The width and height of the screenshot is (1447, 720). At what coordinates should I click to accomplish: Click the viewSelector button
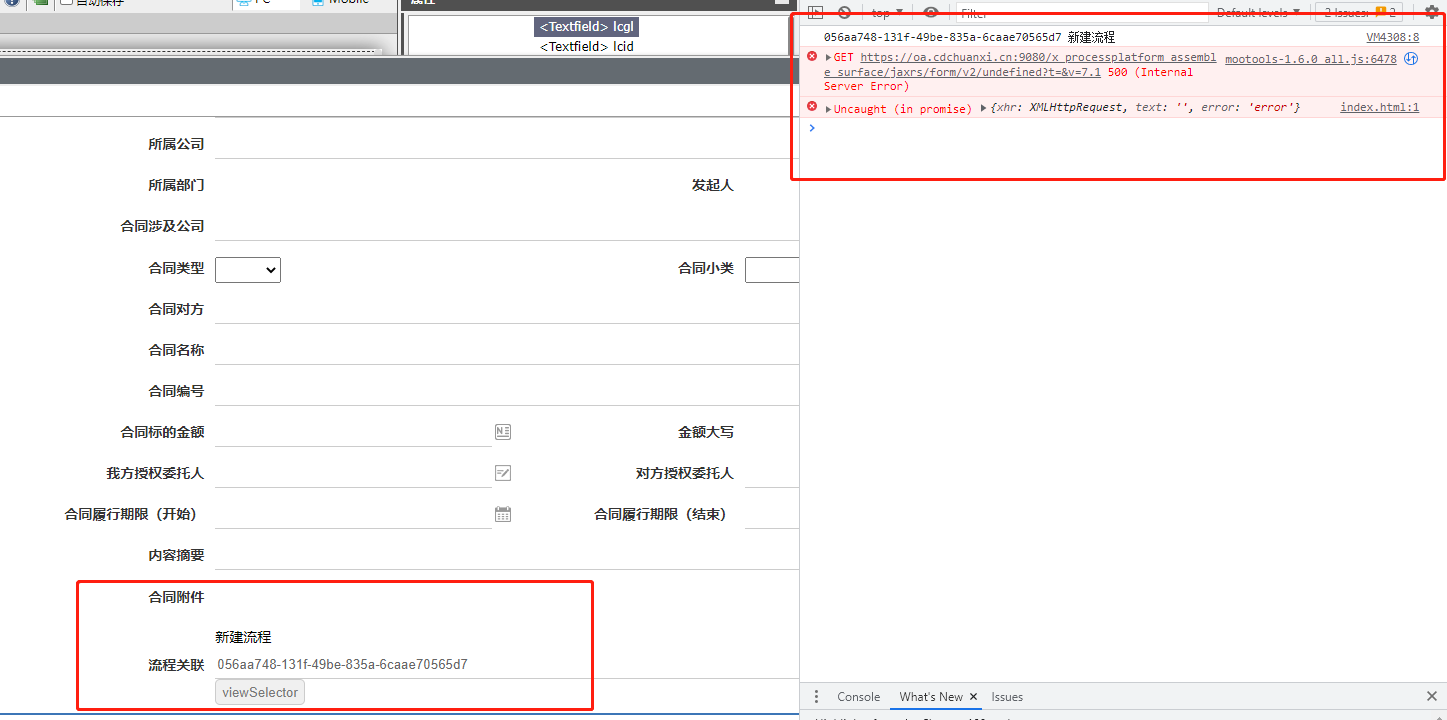click(259, 691)
